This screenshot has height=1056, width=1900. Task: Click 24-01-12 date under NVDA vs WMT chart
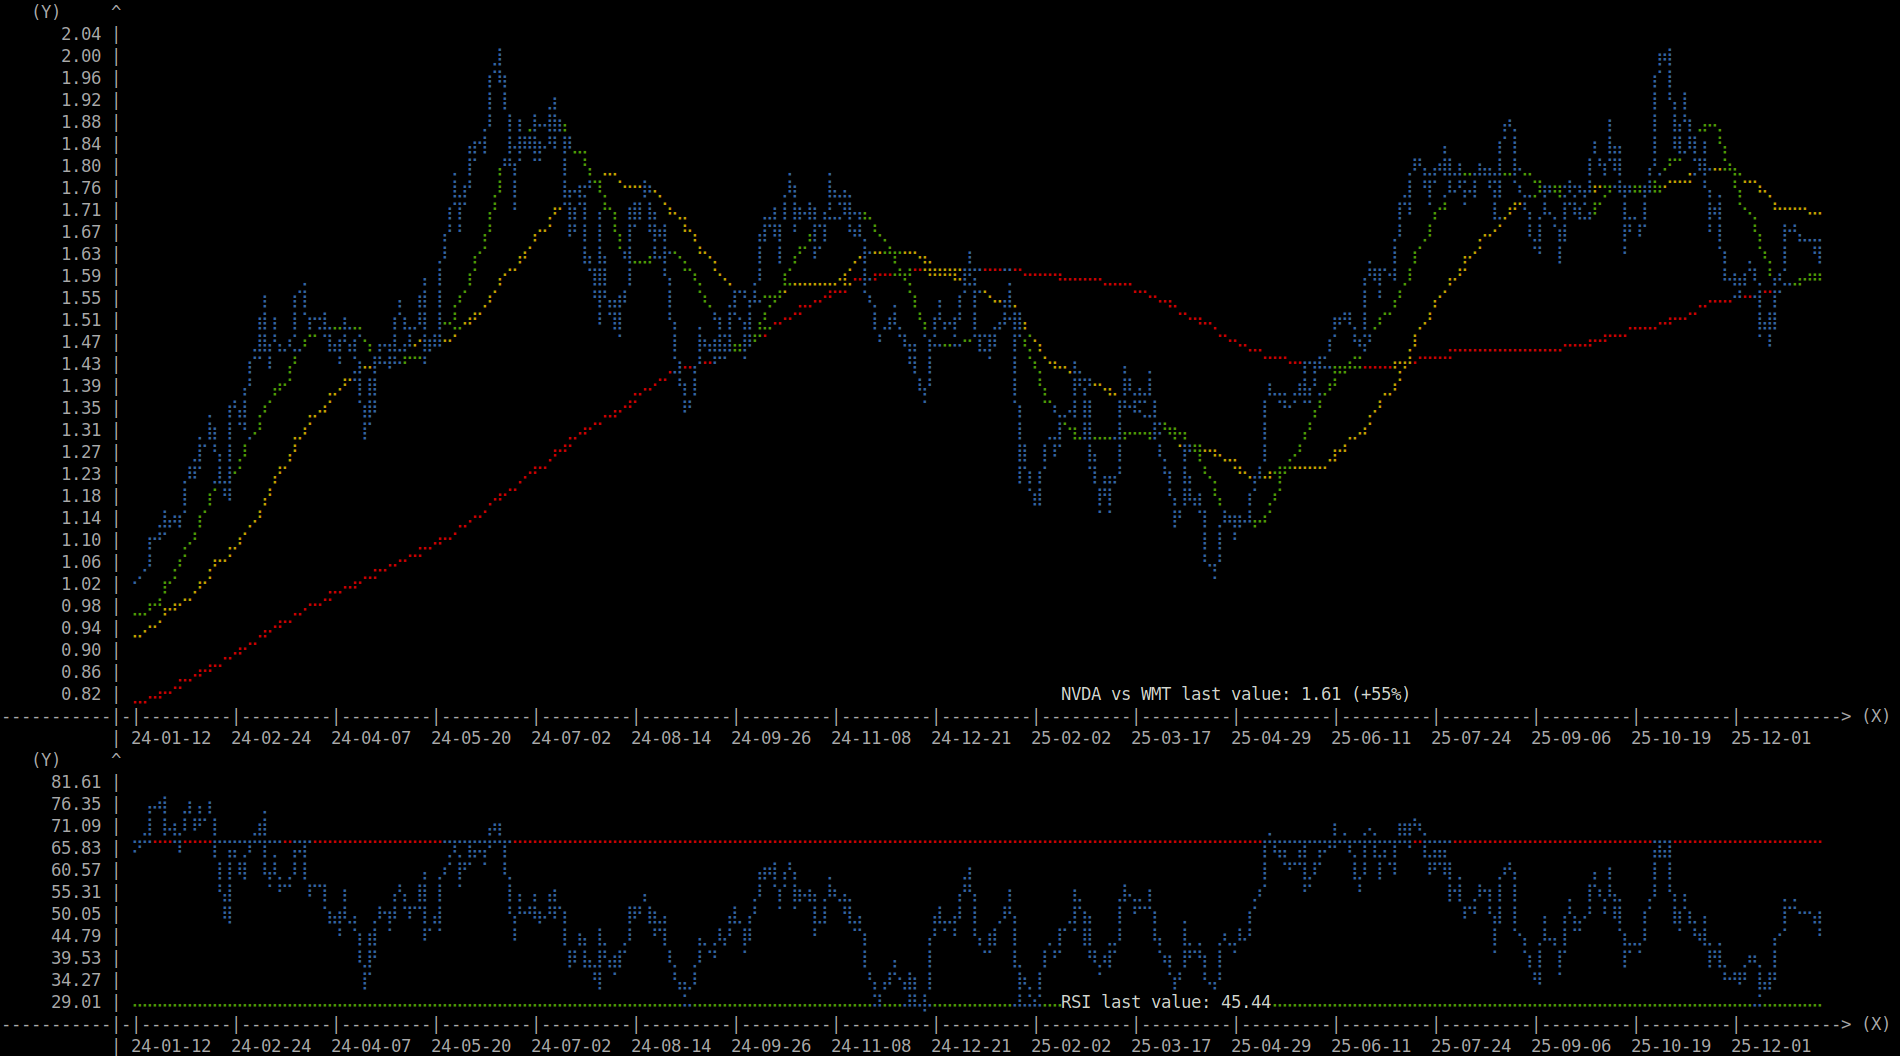[171, 738]
